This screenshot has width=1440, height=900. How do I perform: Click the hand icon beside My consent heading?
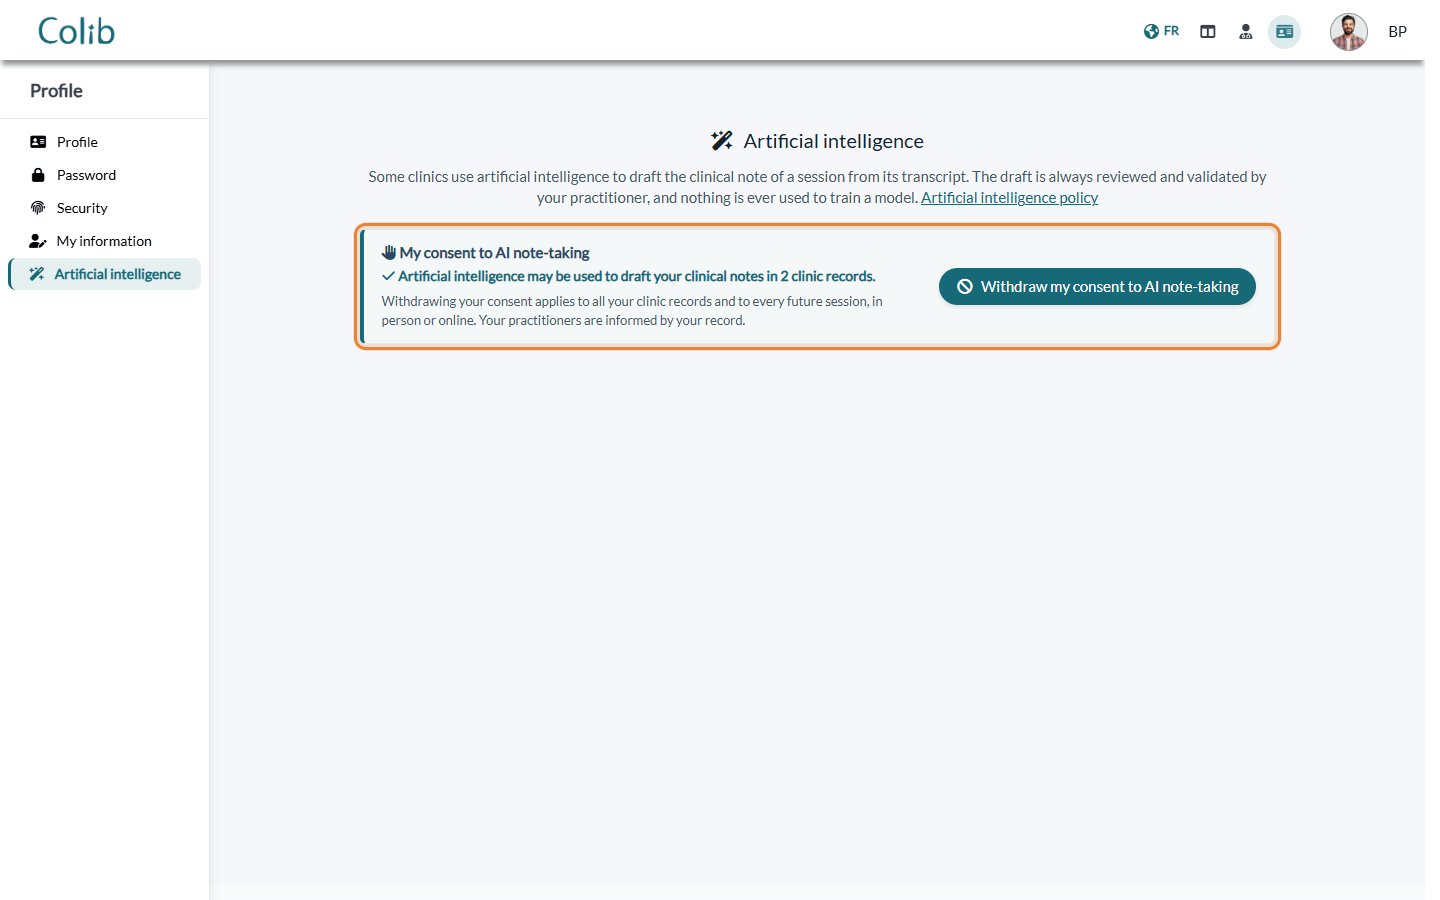click(x=389, y=253)
